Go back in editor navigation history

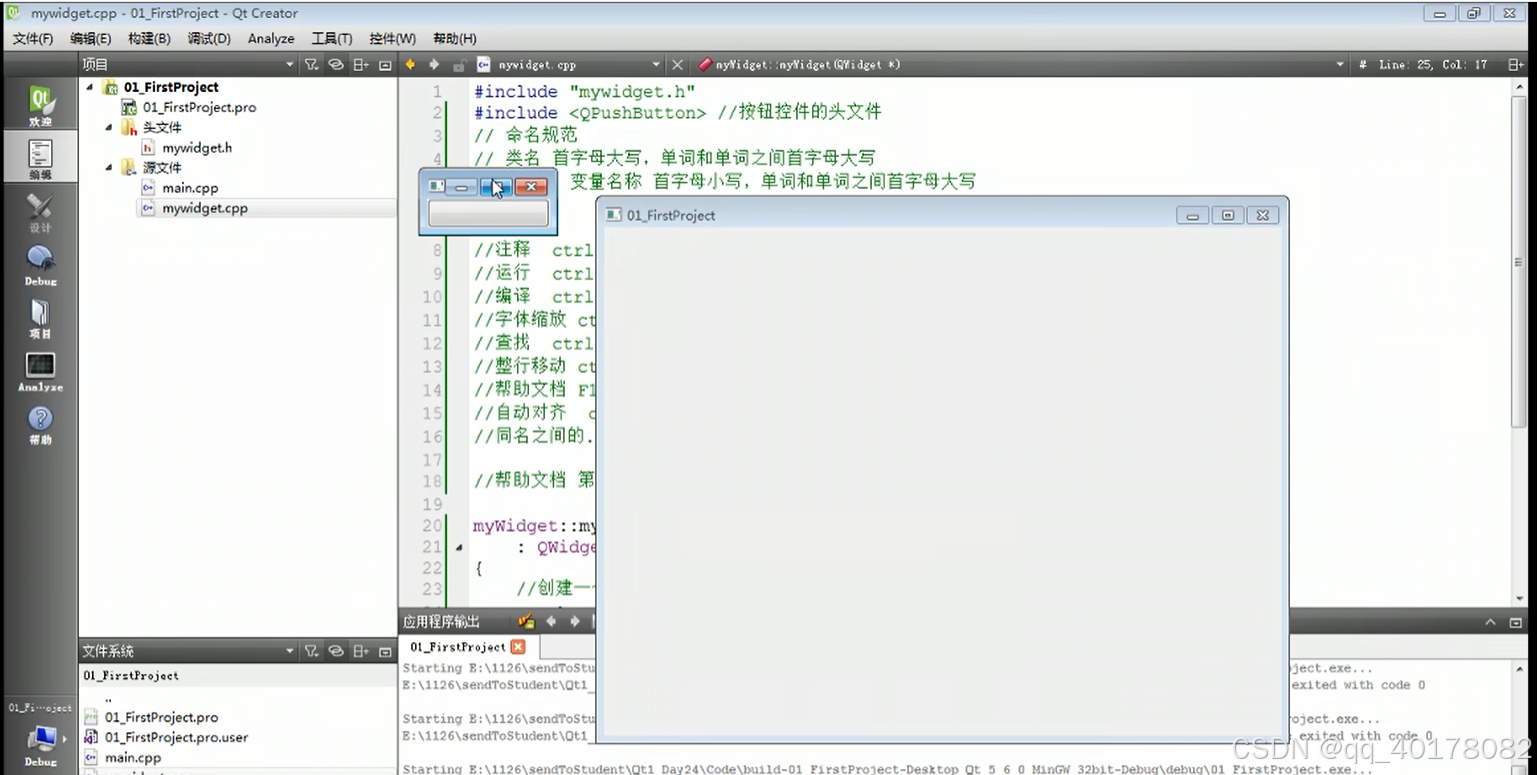tap(410, 64)
